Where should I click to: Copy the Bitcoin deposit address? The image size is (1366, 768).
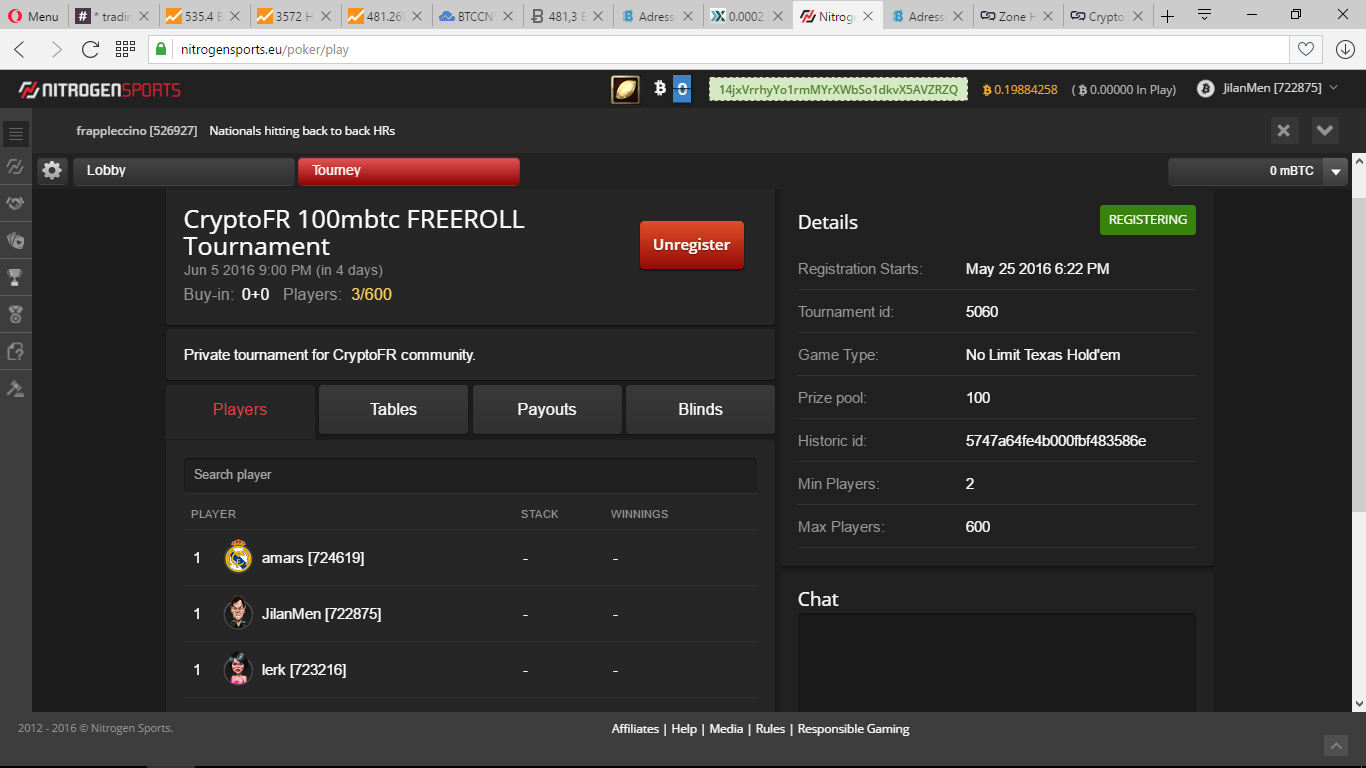pos(838,89)
